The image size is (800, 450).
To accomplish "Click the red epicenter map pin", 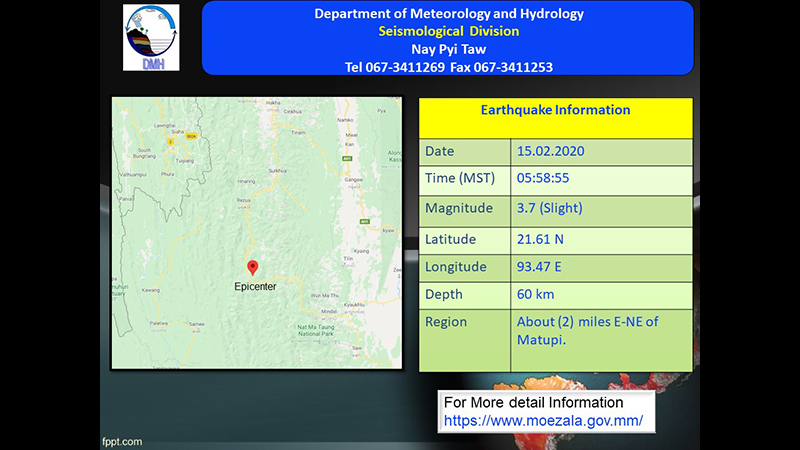I will click(253, 268).
